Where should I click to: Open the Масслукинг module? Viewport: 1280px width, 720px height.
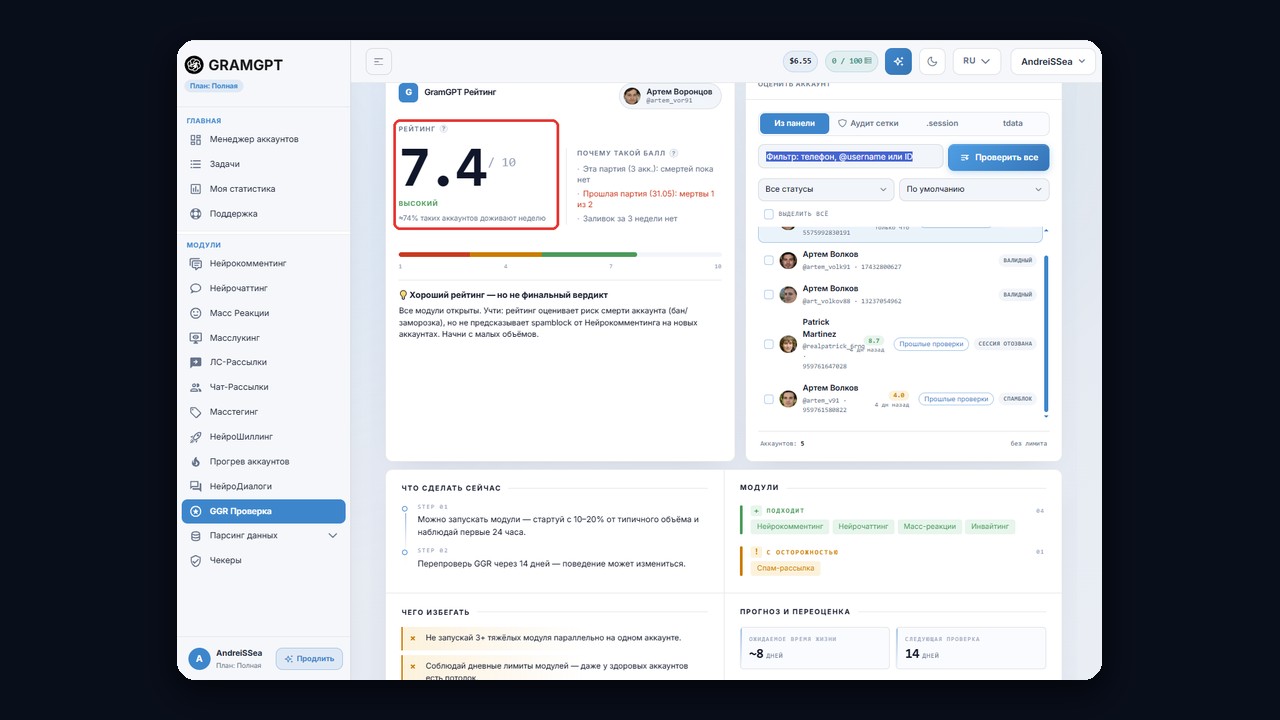click(x=263, y=338)
